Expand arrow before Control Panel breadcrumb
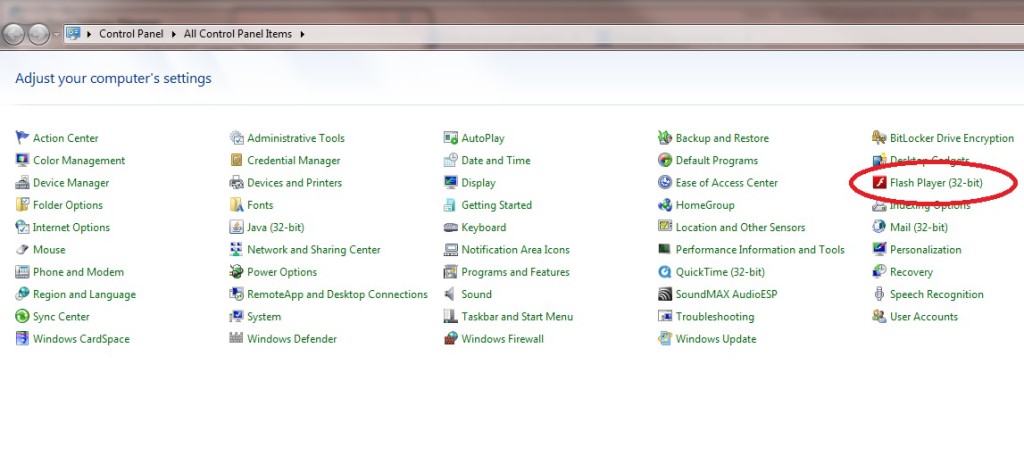 [x=89, y=34]
